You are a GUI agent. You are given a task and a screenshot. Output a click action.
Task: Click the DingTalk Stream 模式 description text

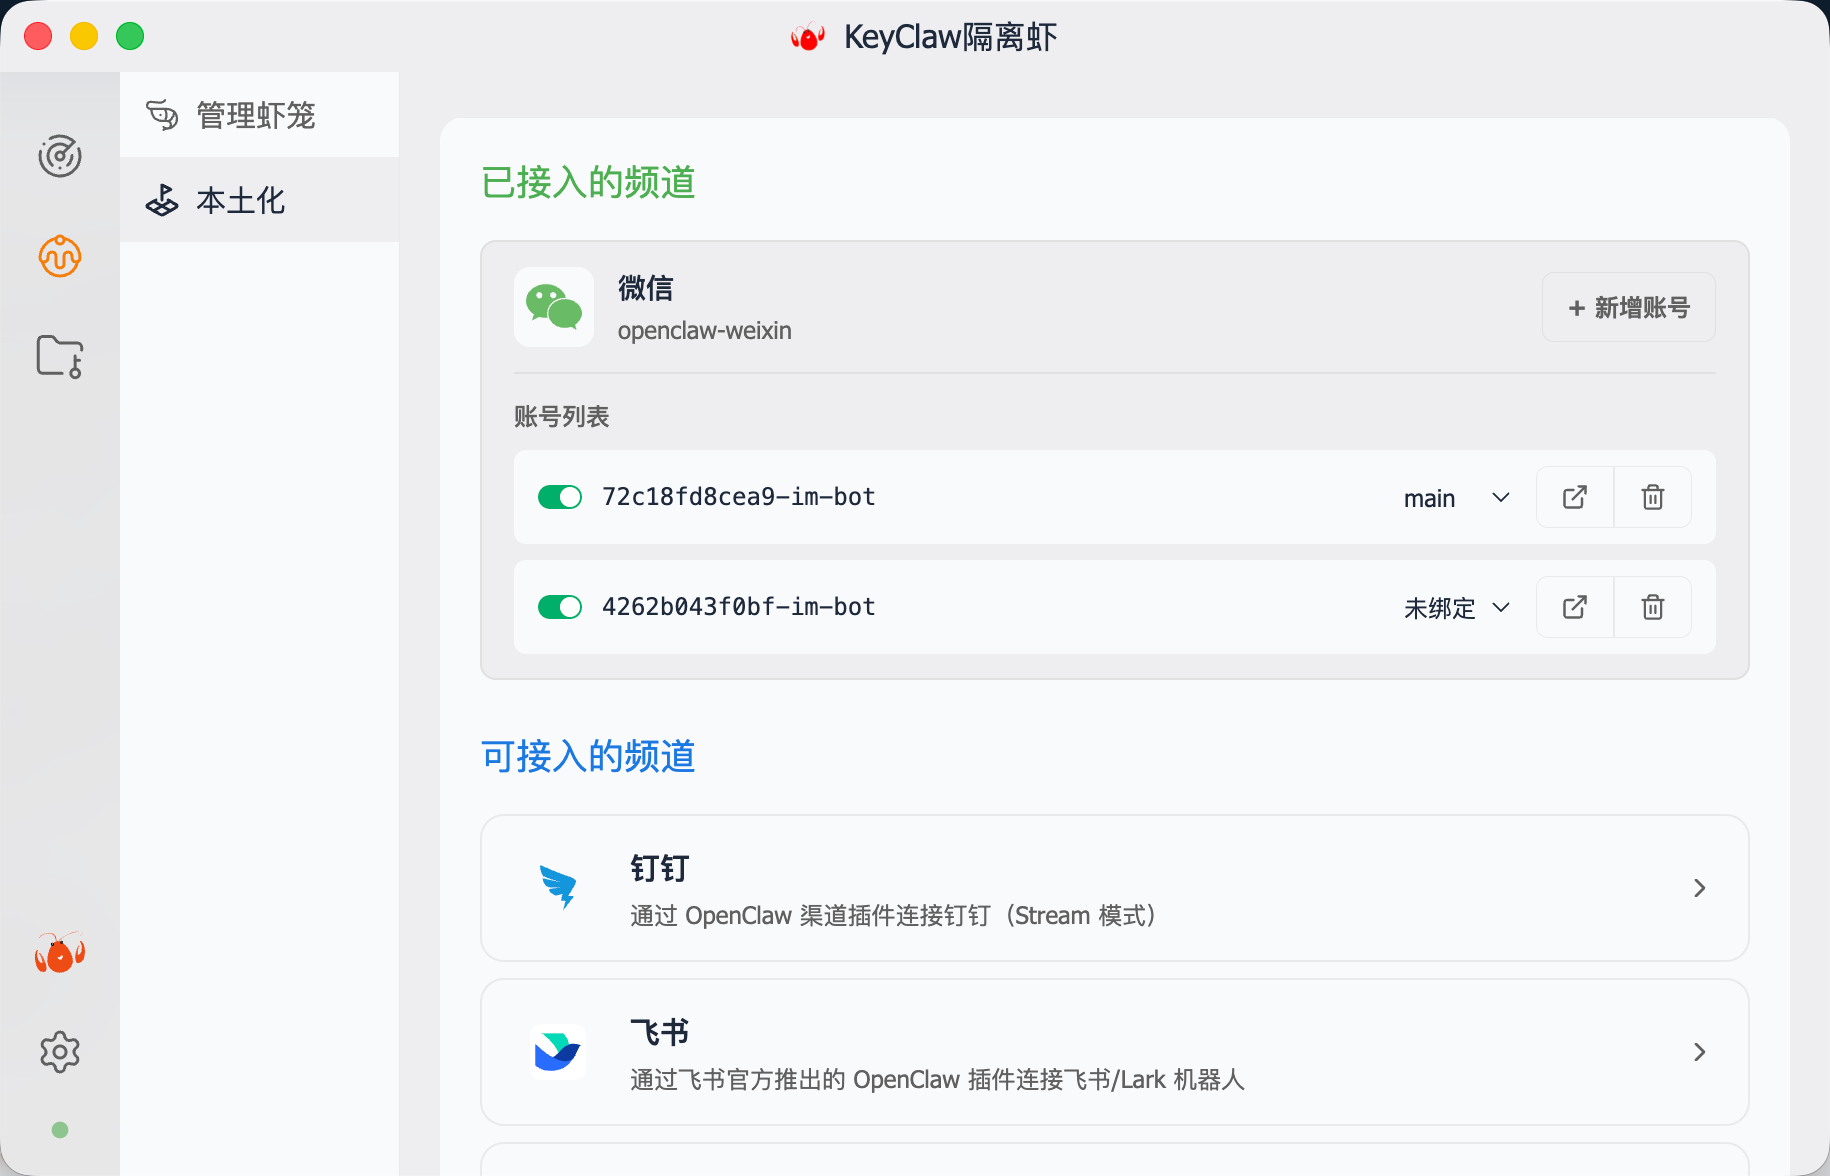point(894,916)
